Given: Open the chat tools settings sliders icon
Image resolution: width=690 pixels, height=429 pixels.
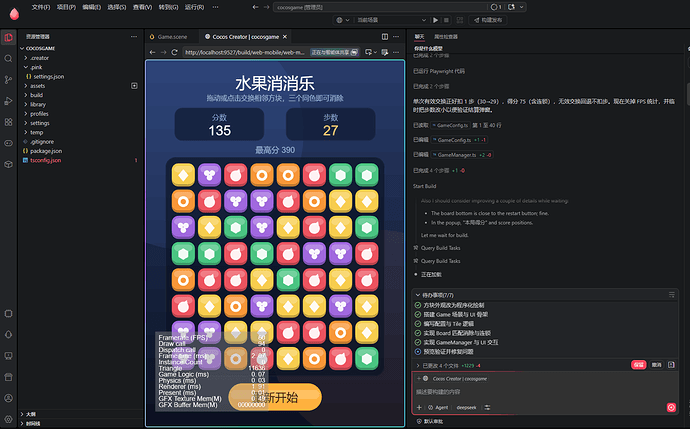Looking at the screenshot, I should click(487, 407).
